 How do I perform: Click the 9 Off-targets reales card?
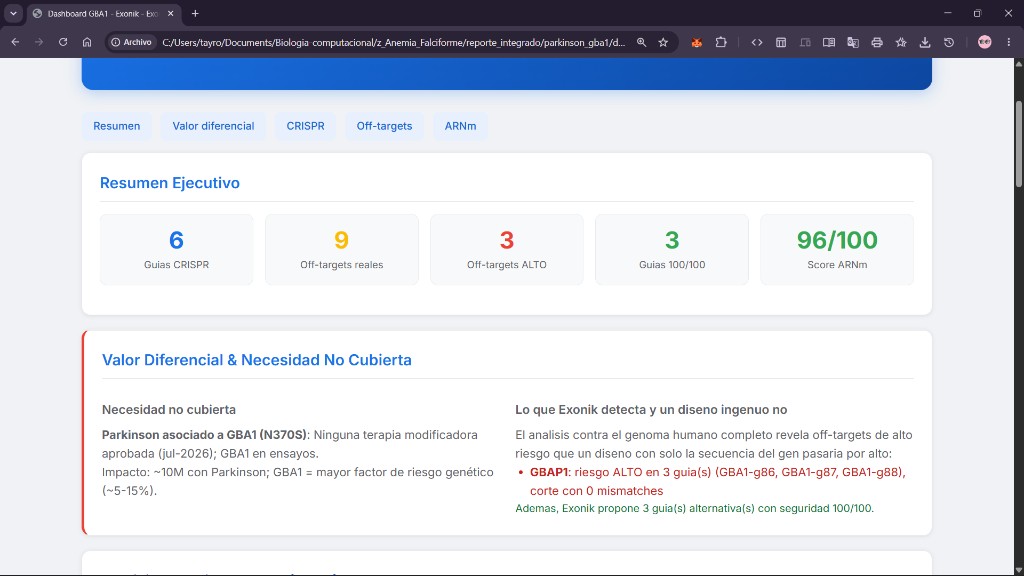[x=342, y=249]
